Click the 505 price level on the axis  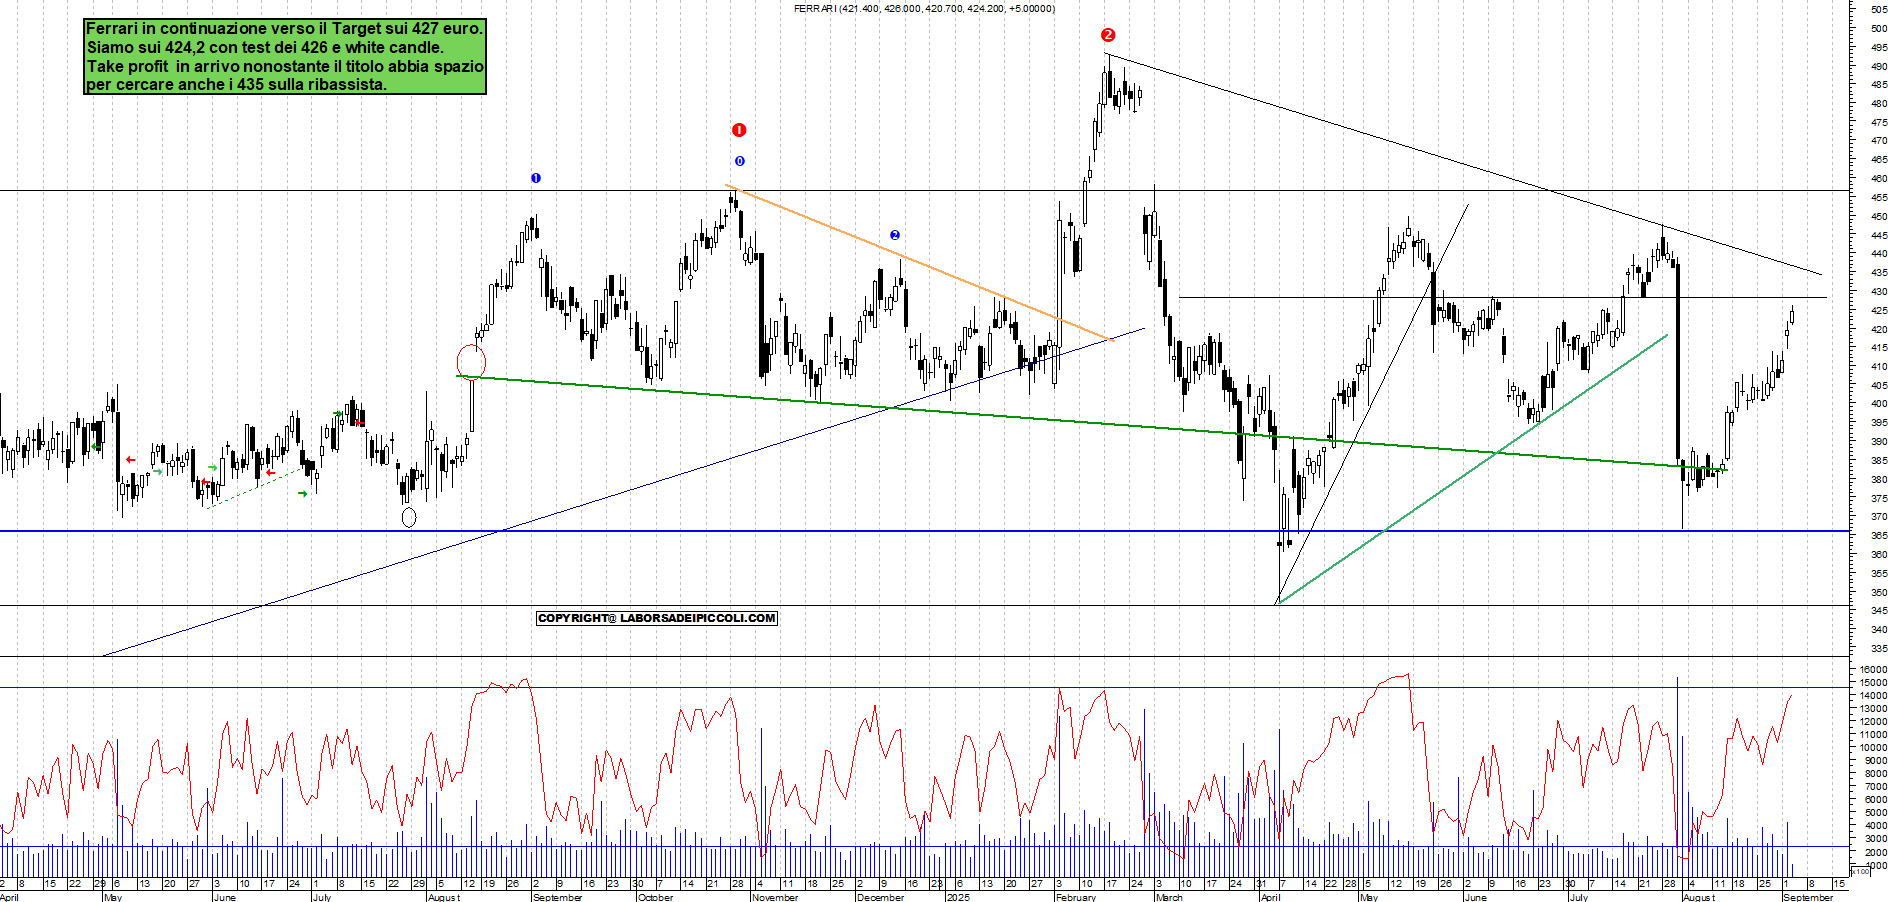[x=1879, y=9]
